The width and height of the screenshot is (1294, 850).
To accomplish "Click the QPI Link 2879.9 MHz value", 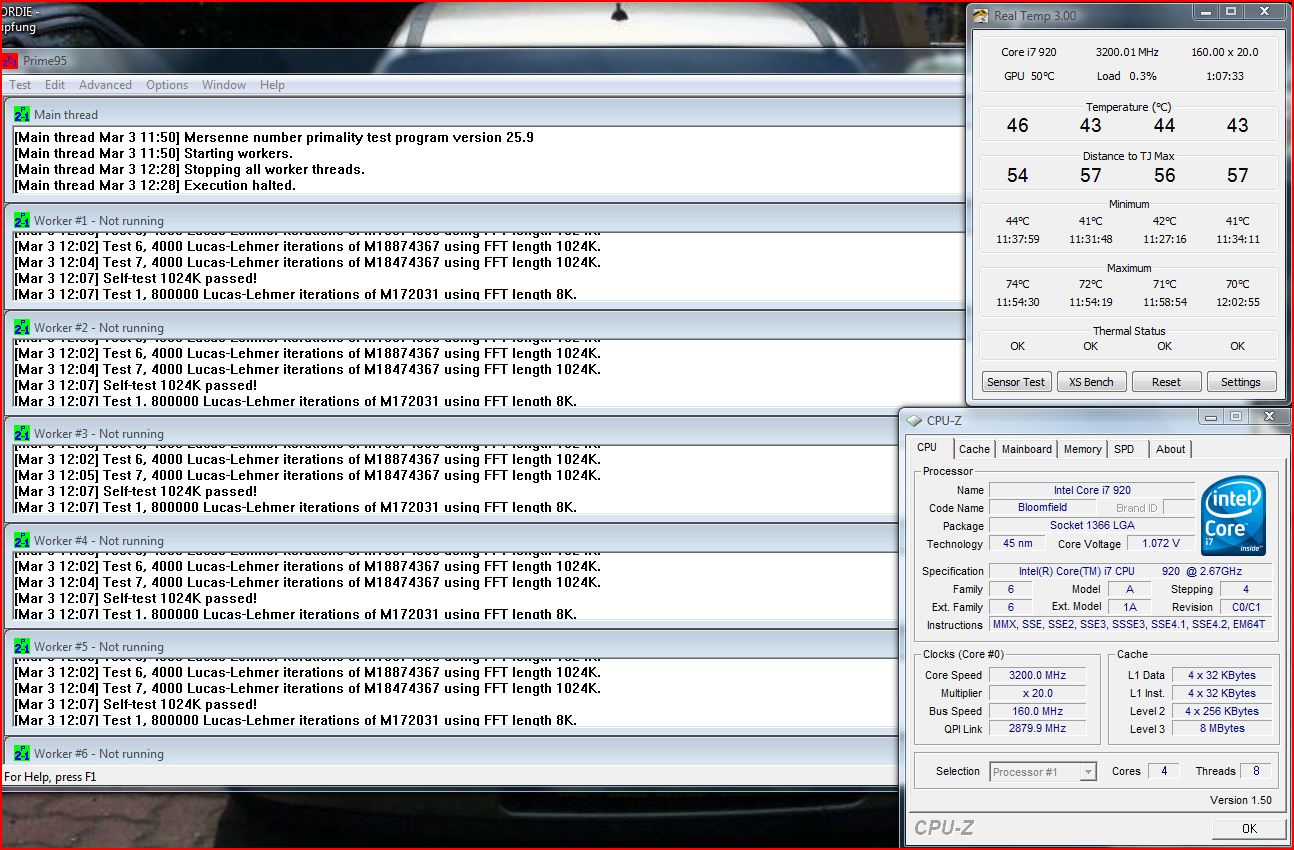I will tap(1036, 729).
